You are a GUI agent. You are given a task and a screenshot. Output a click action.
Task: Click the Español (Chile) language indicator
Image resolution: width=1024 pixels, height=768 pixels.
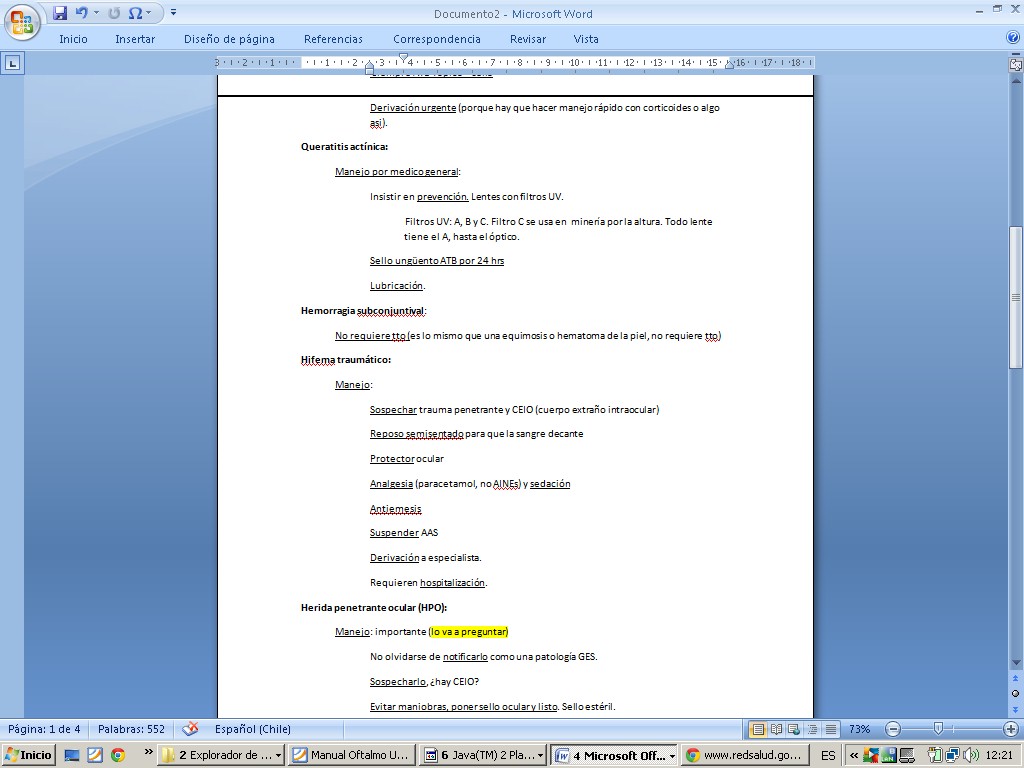(x=253, y=729)
